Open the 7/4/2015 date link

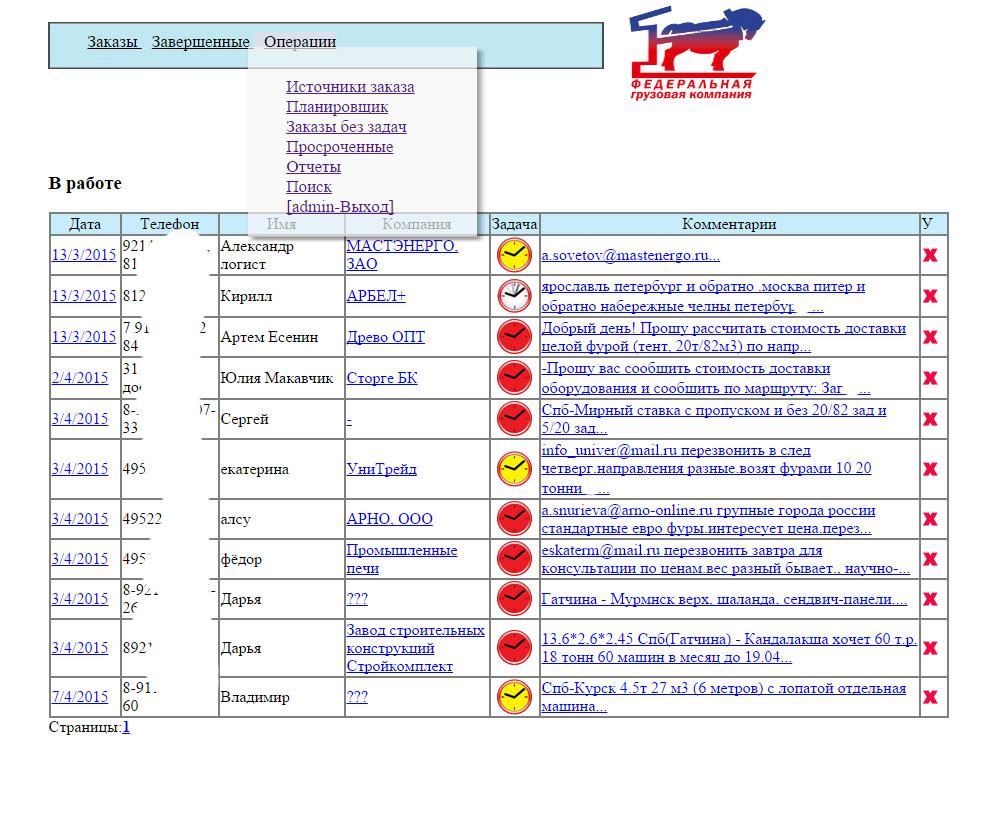(x=80, y=697)
